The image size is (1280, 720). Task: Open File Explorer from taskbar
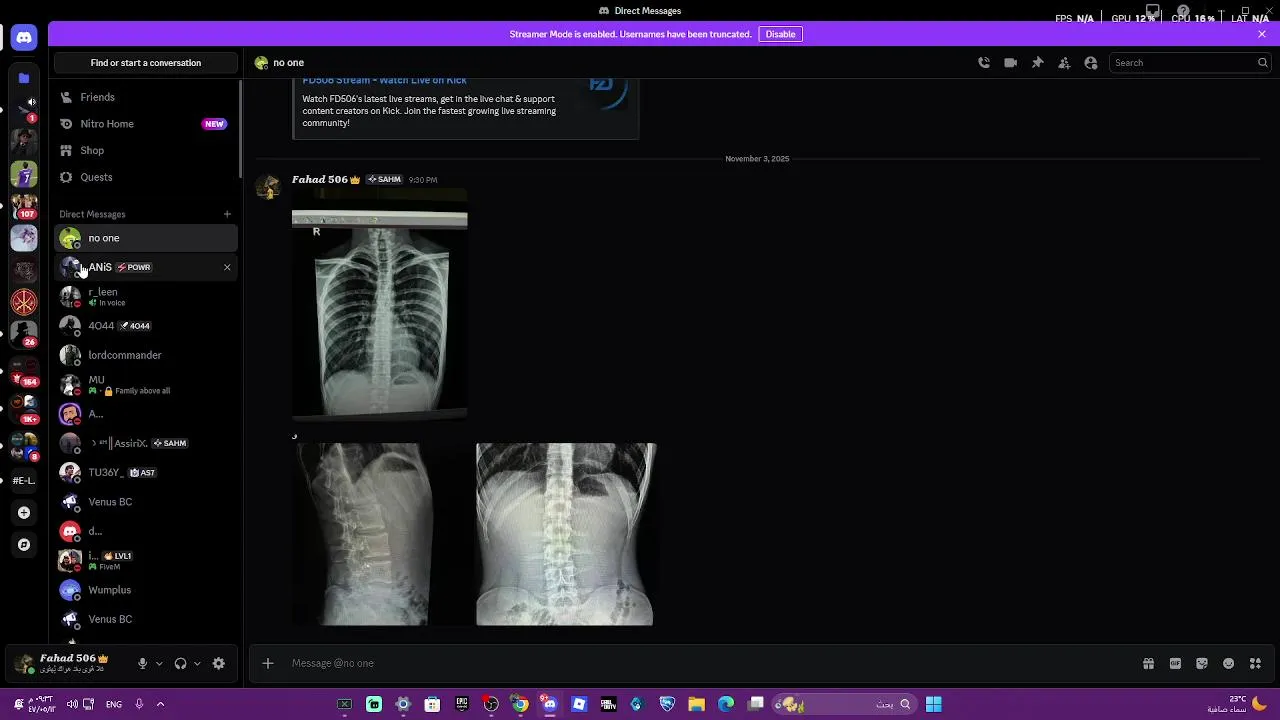pyautogui.click(x=697, y=704)
